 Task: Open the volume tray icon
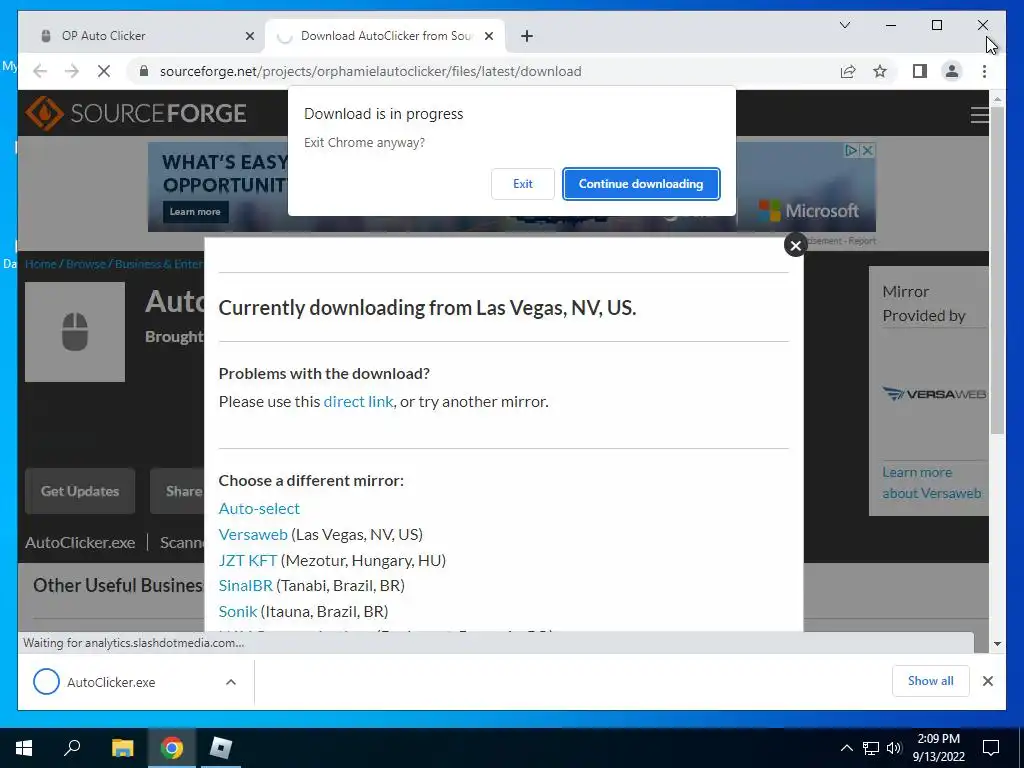(x=894, y=748)
